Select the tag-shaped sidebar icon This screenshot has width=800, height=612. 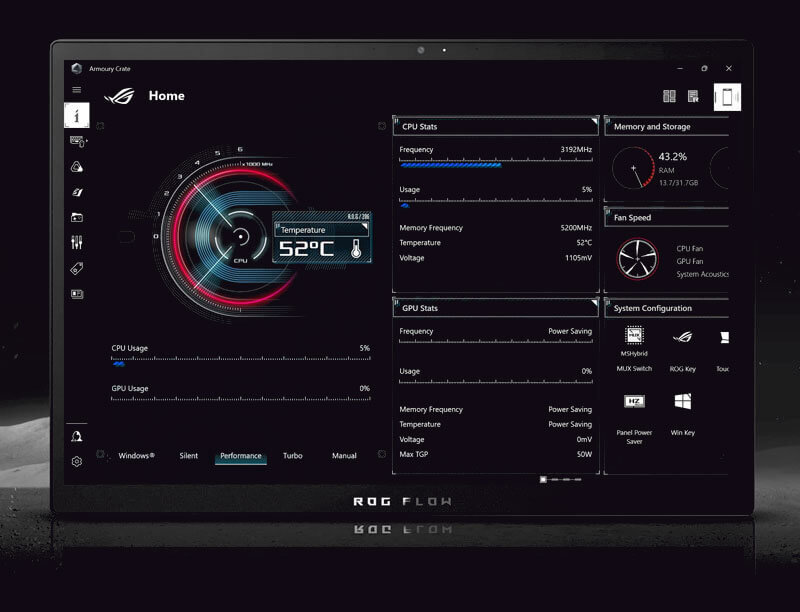pos(78,267)
